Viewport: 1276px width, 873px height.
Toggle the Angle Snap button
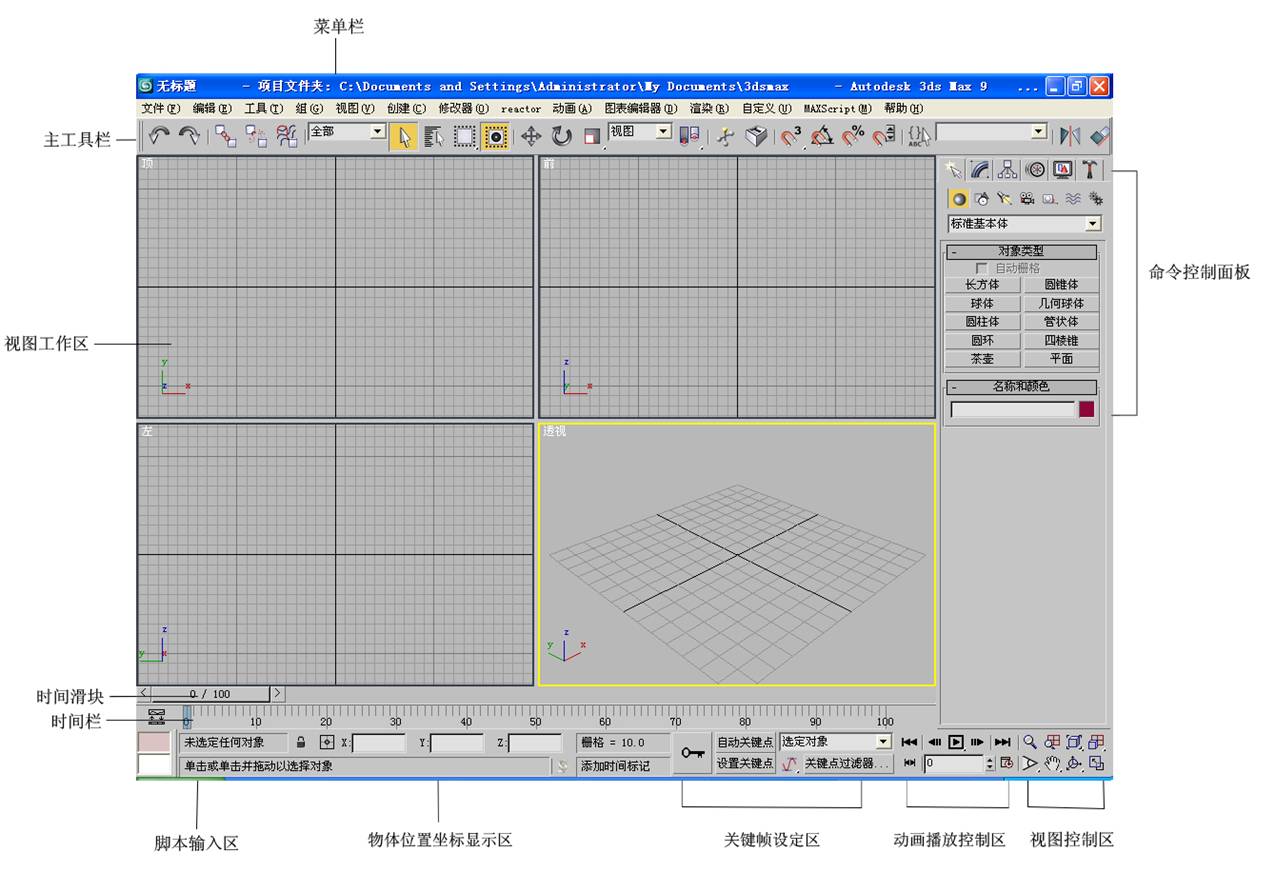(822, 137)
